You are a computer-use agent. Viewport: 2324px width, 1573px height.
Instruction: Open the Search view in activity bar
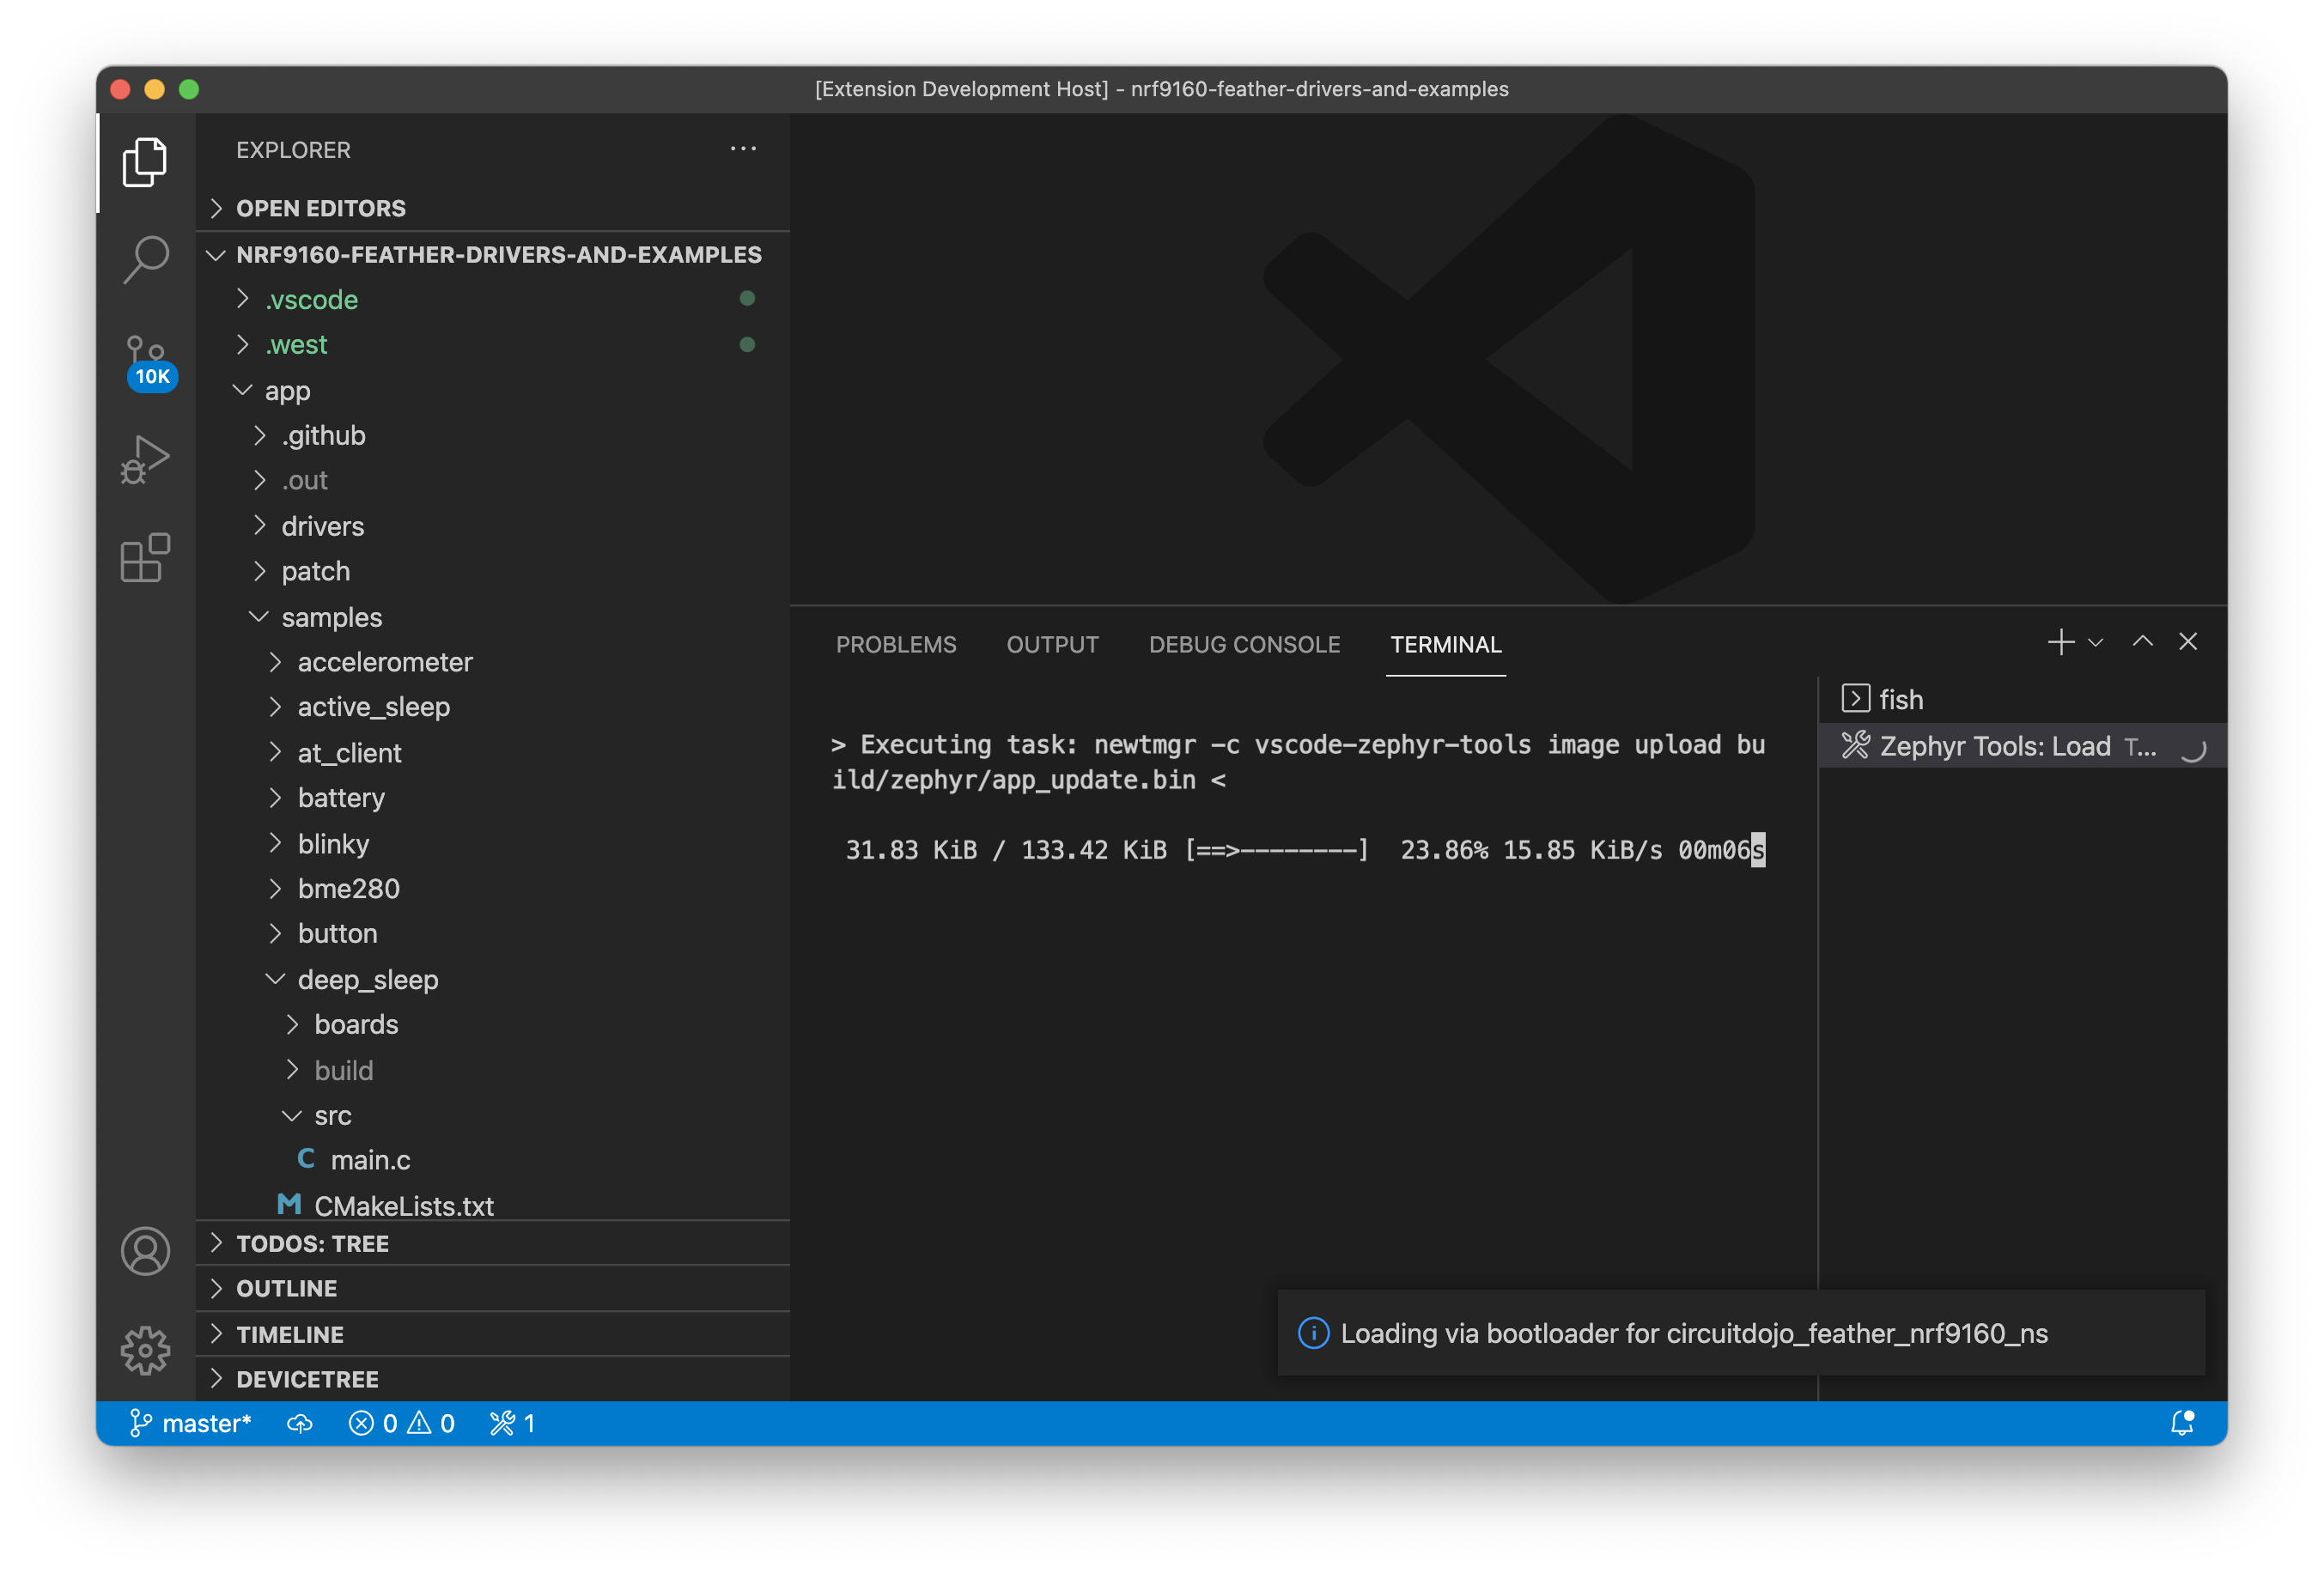(146, 259)
